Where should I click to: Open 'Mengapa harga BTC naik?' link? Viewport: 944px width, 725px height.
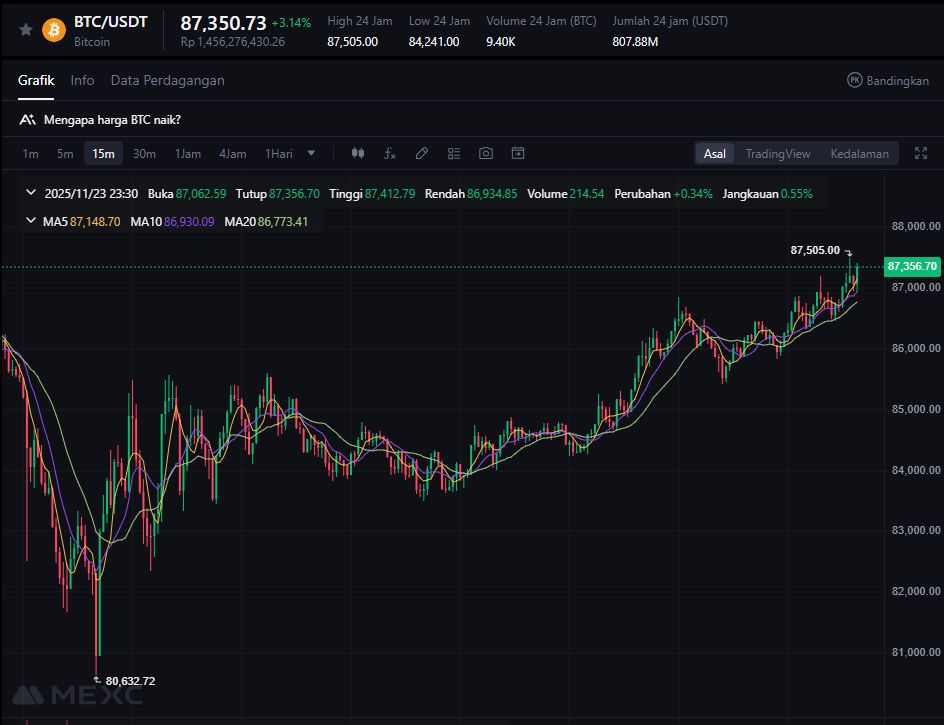click(x=112, y=119)
